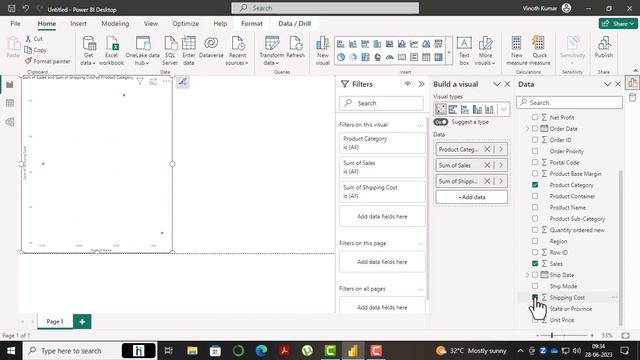The width and height of the screenshot is (640, 360).
Task: Click the filter icon on the visual header
Action: (140, 82)
